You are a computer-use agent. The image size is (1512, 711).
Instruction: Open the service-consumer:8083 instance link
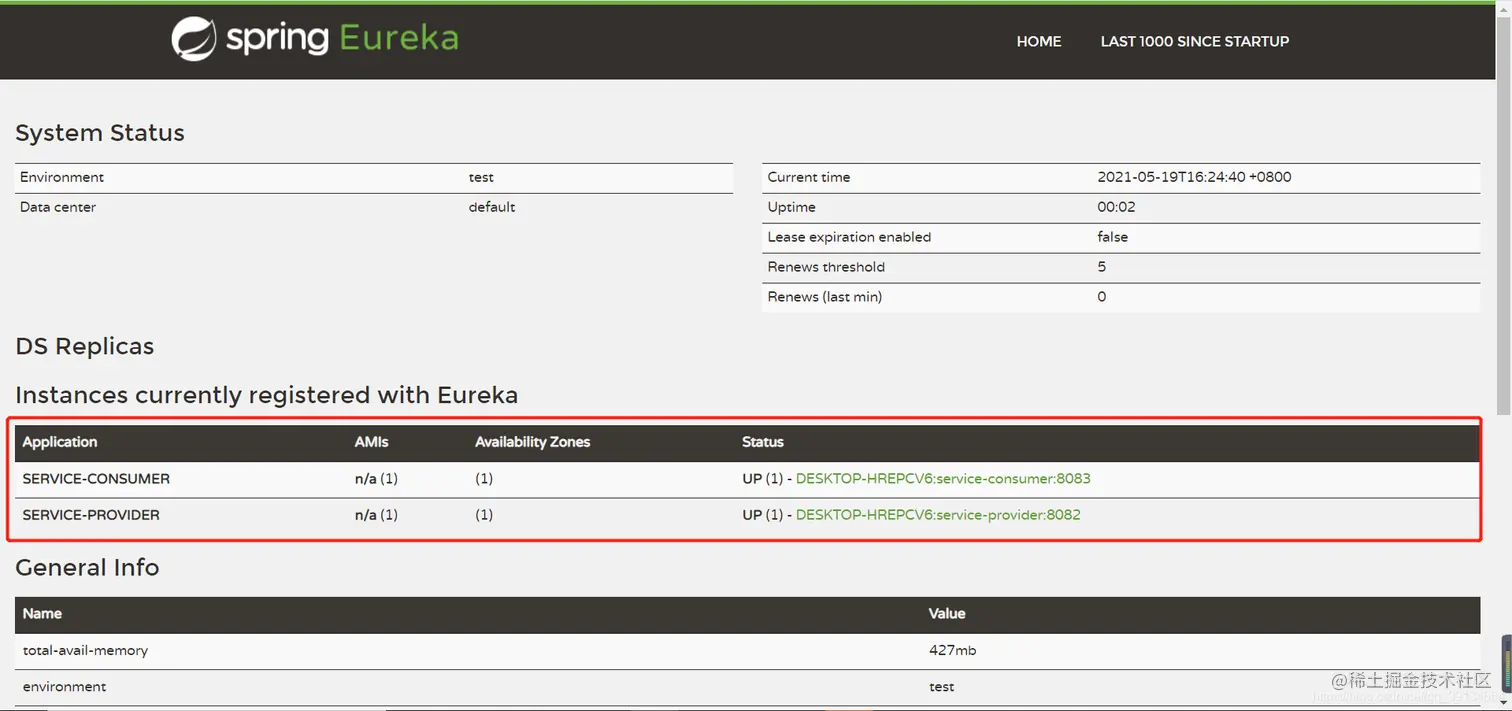tap(943, 479)
